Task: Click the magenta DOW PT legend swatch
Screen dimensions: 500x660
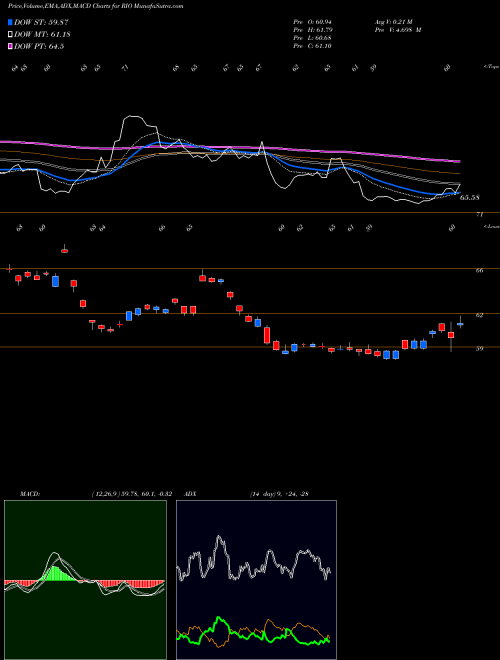Action: click(10, 46)
